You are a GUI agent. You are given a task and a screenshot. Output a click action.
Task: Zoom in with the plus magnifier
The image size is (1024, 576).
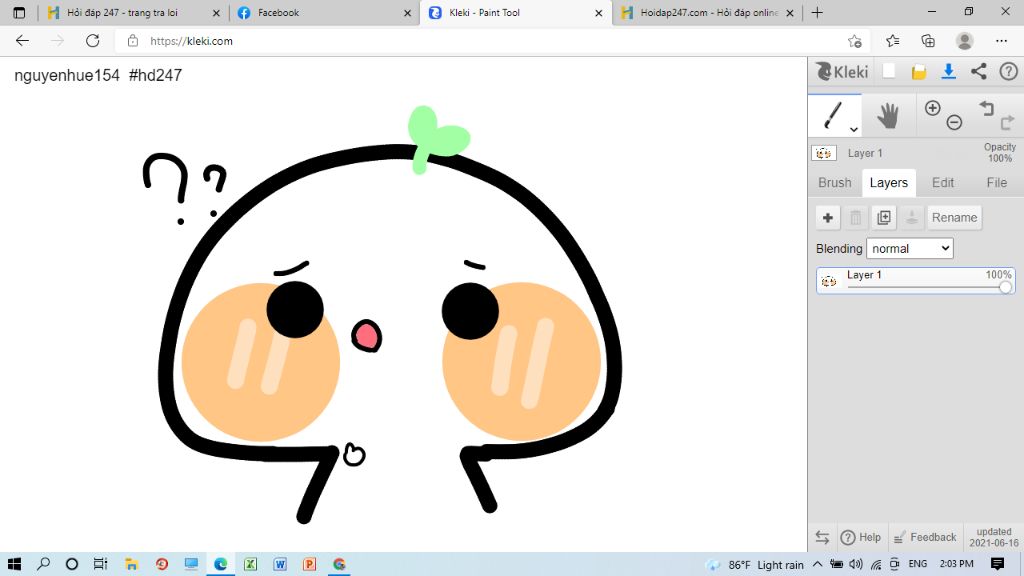point(933,108)
